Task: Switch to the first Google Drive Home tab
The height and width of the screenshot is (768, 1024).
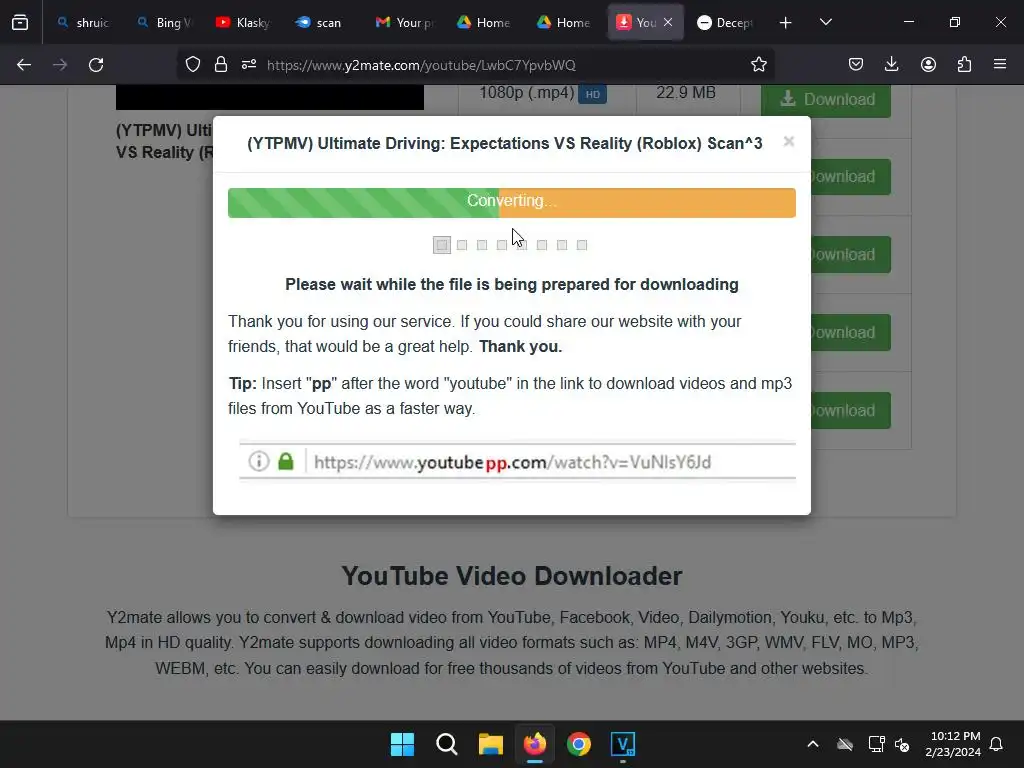Action: tap(483, 22)
